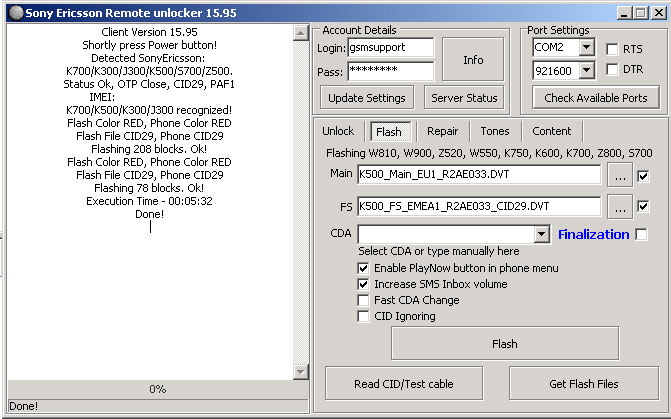Viewport: 671px width, 419px height.
Task: Turn on CID Ignoring checkbox
Action: (x=363, y=316)
